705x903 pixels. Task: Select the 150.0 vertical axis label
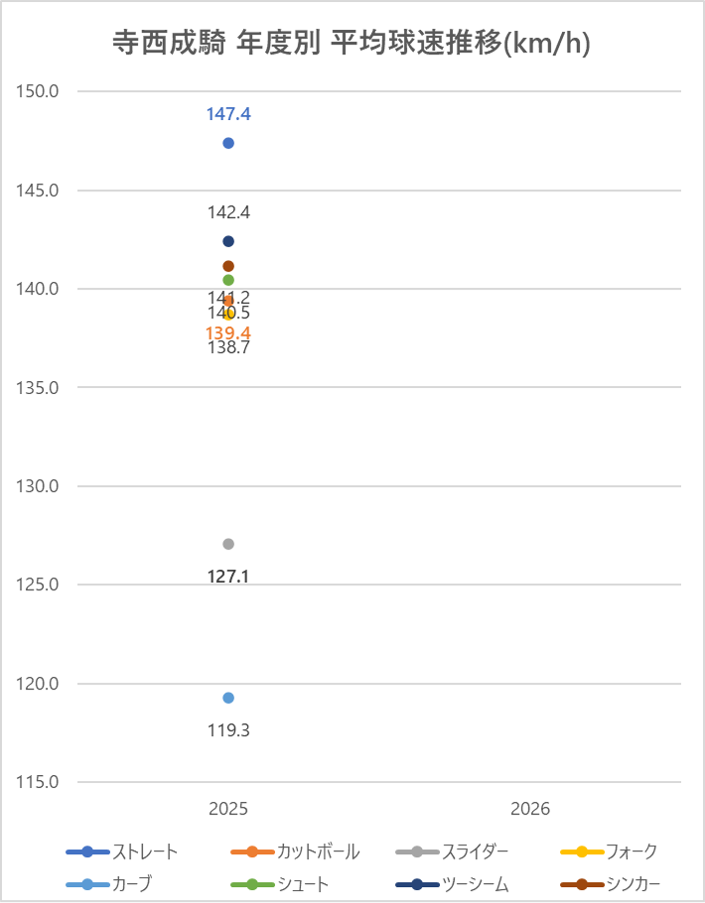(x=39, y=92)
